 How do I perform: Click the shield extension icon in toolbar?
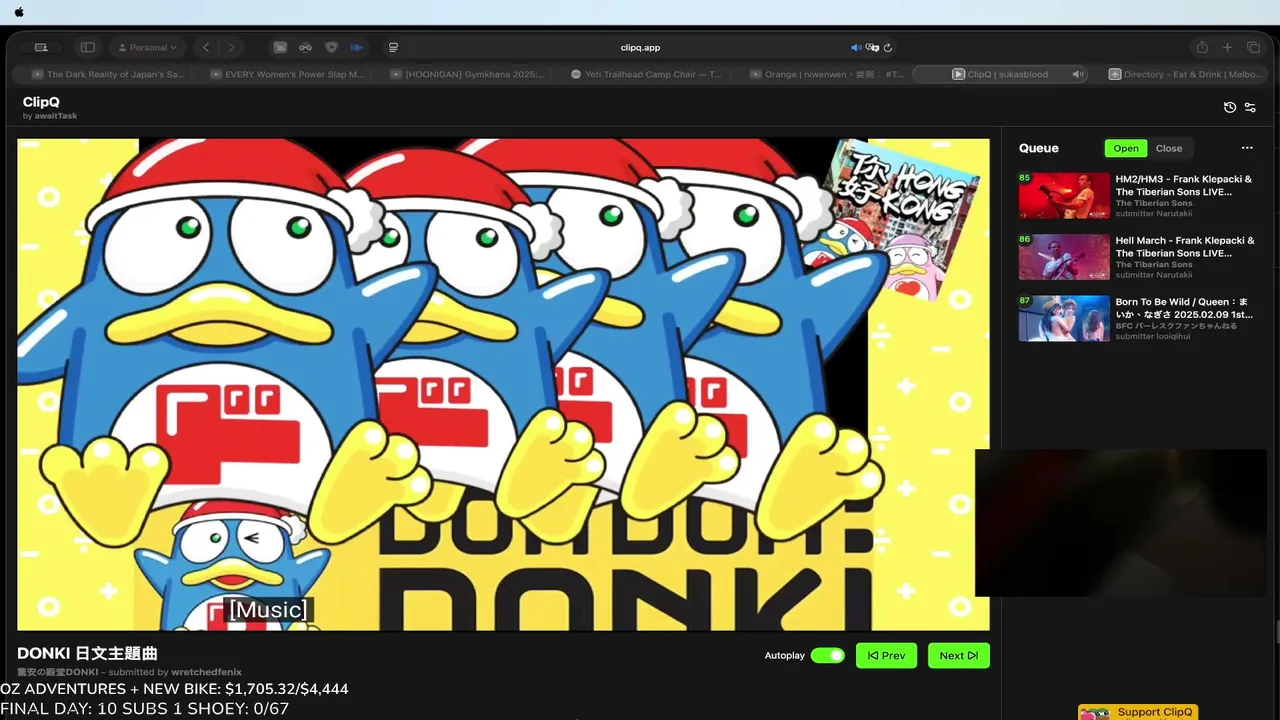pos(332,47)
